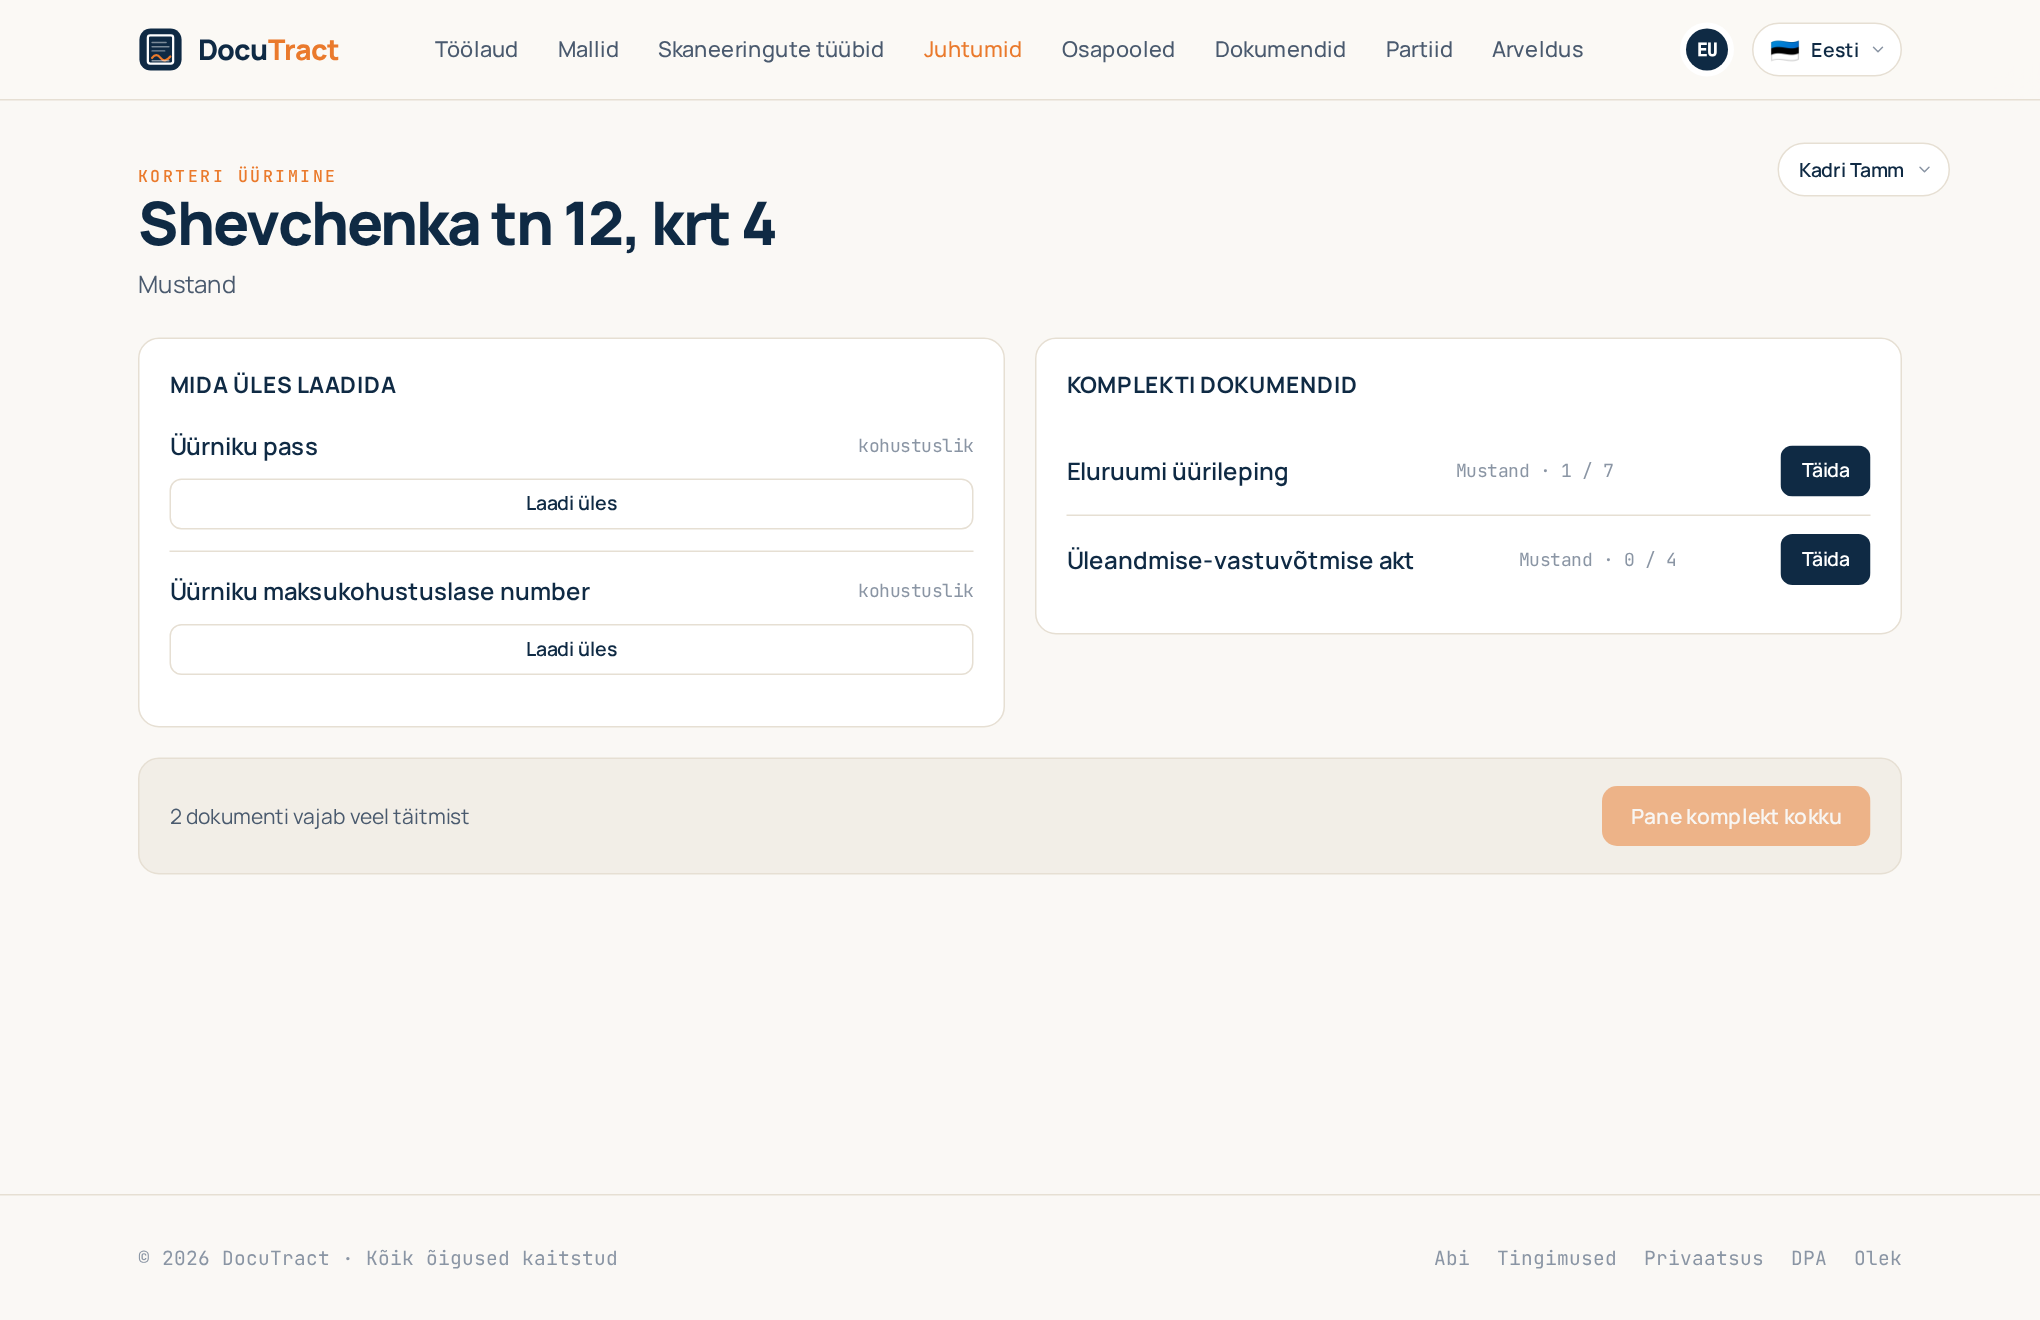
Task: Click Pane komplekt kokku button
Action: pos(1735,816)
